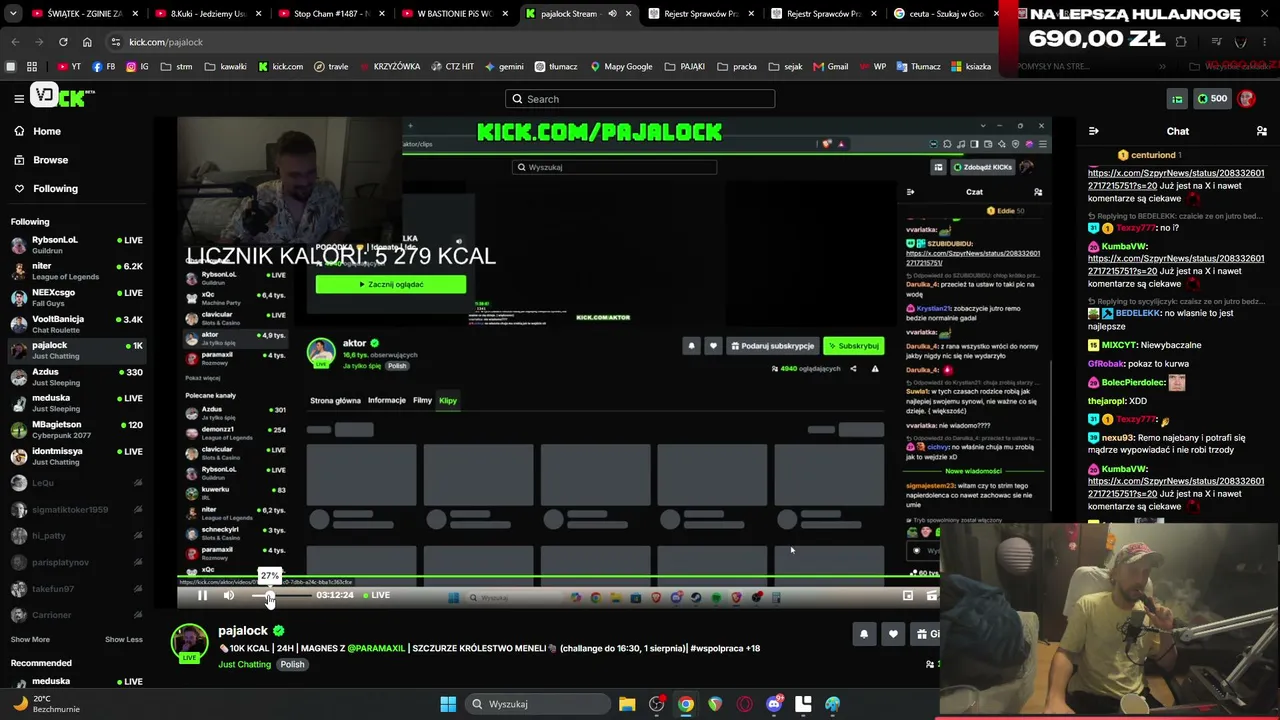Open the chat users list icon

pos(1261,131)
